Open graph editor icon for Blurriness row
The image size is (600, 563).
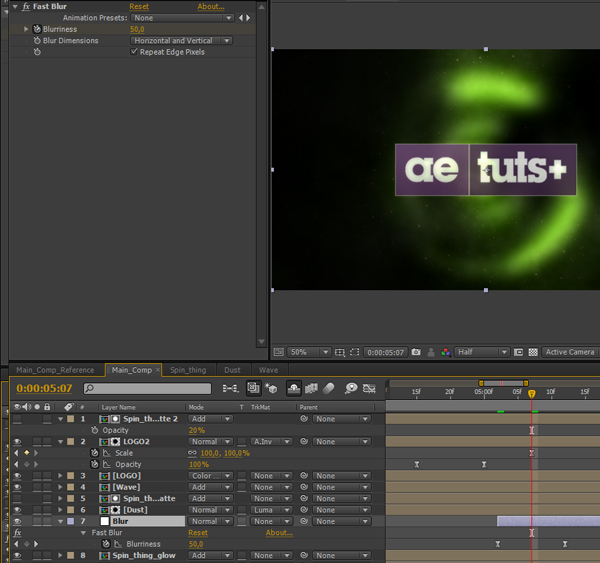pos(118,544)
